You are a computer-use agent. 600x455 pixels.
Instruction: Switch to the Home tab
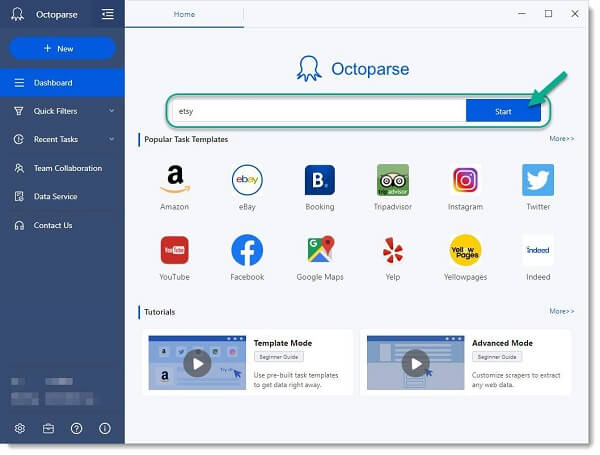click(x=184, y=14)
